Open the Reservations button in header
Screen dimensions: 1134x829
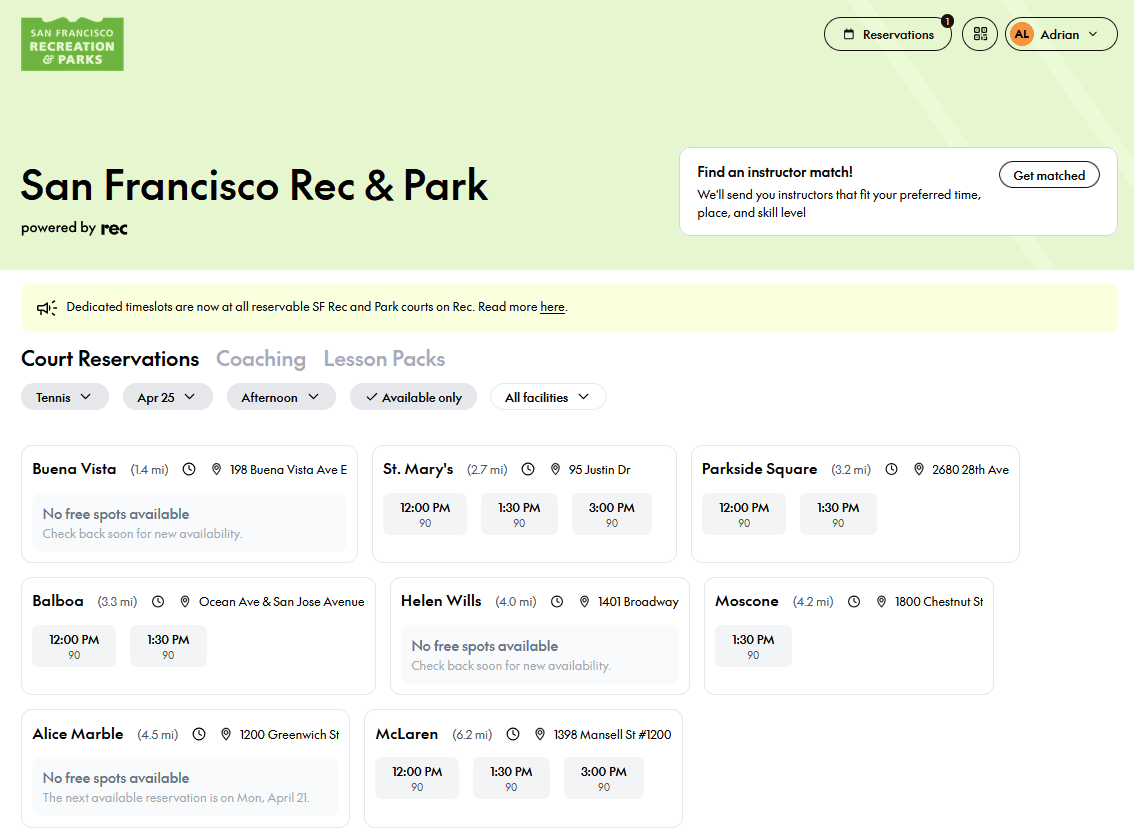pos(887,34)
